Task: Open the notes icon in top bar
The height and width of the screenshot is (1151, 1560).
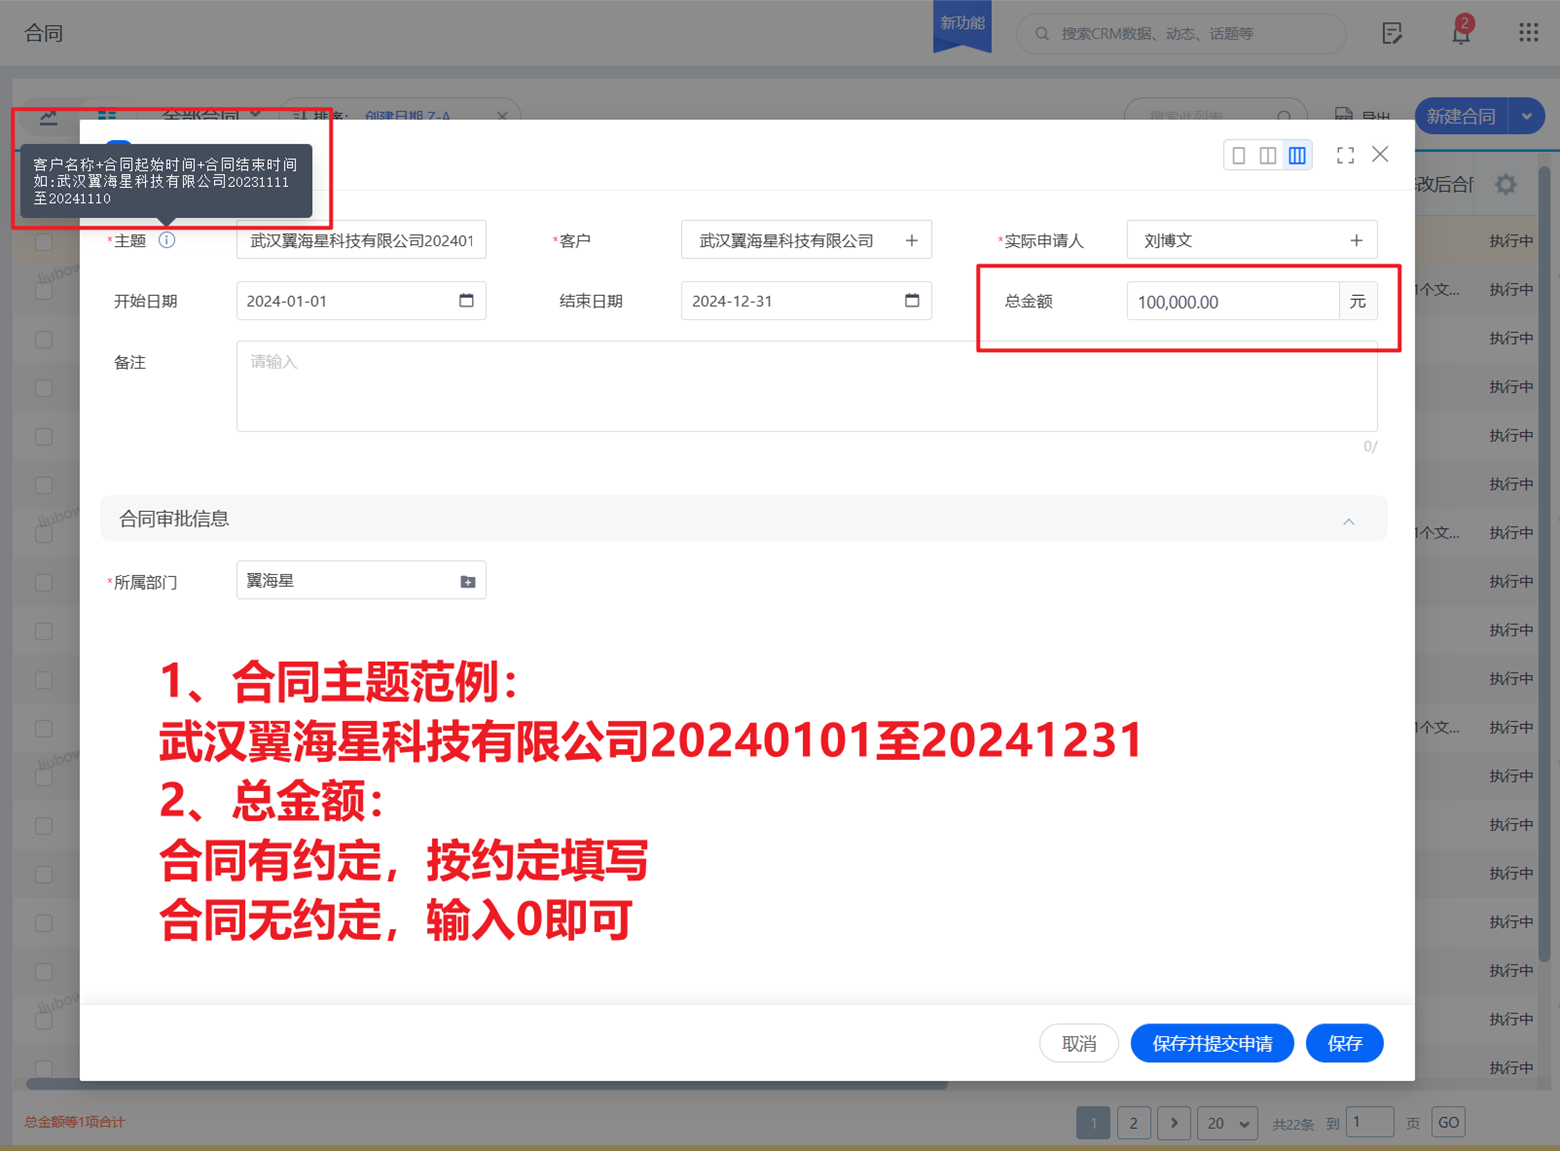Action: [1392, 33]
